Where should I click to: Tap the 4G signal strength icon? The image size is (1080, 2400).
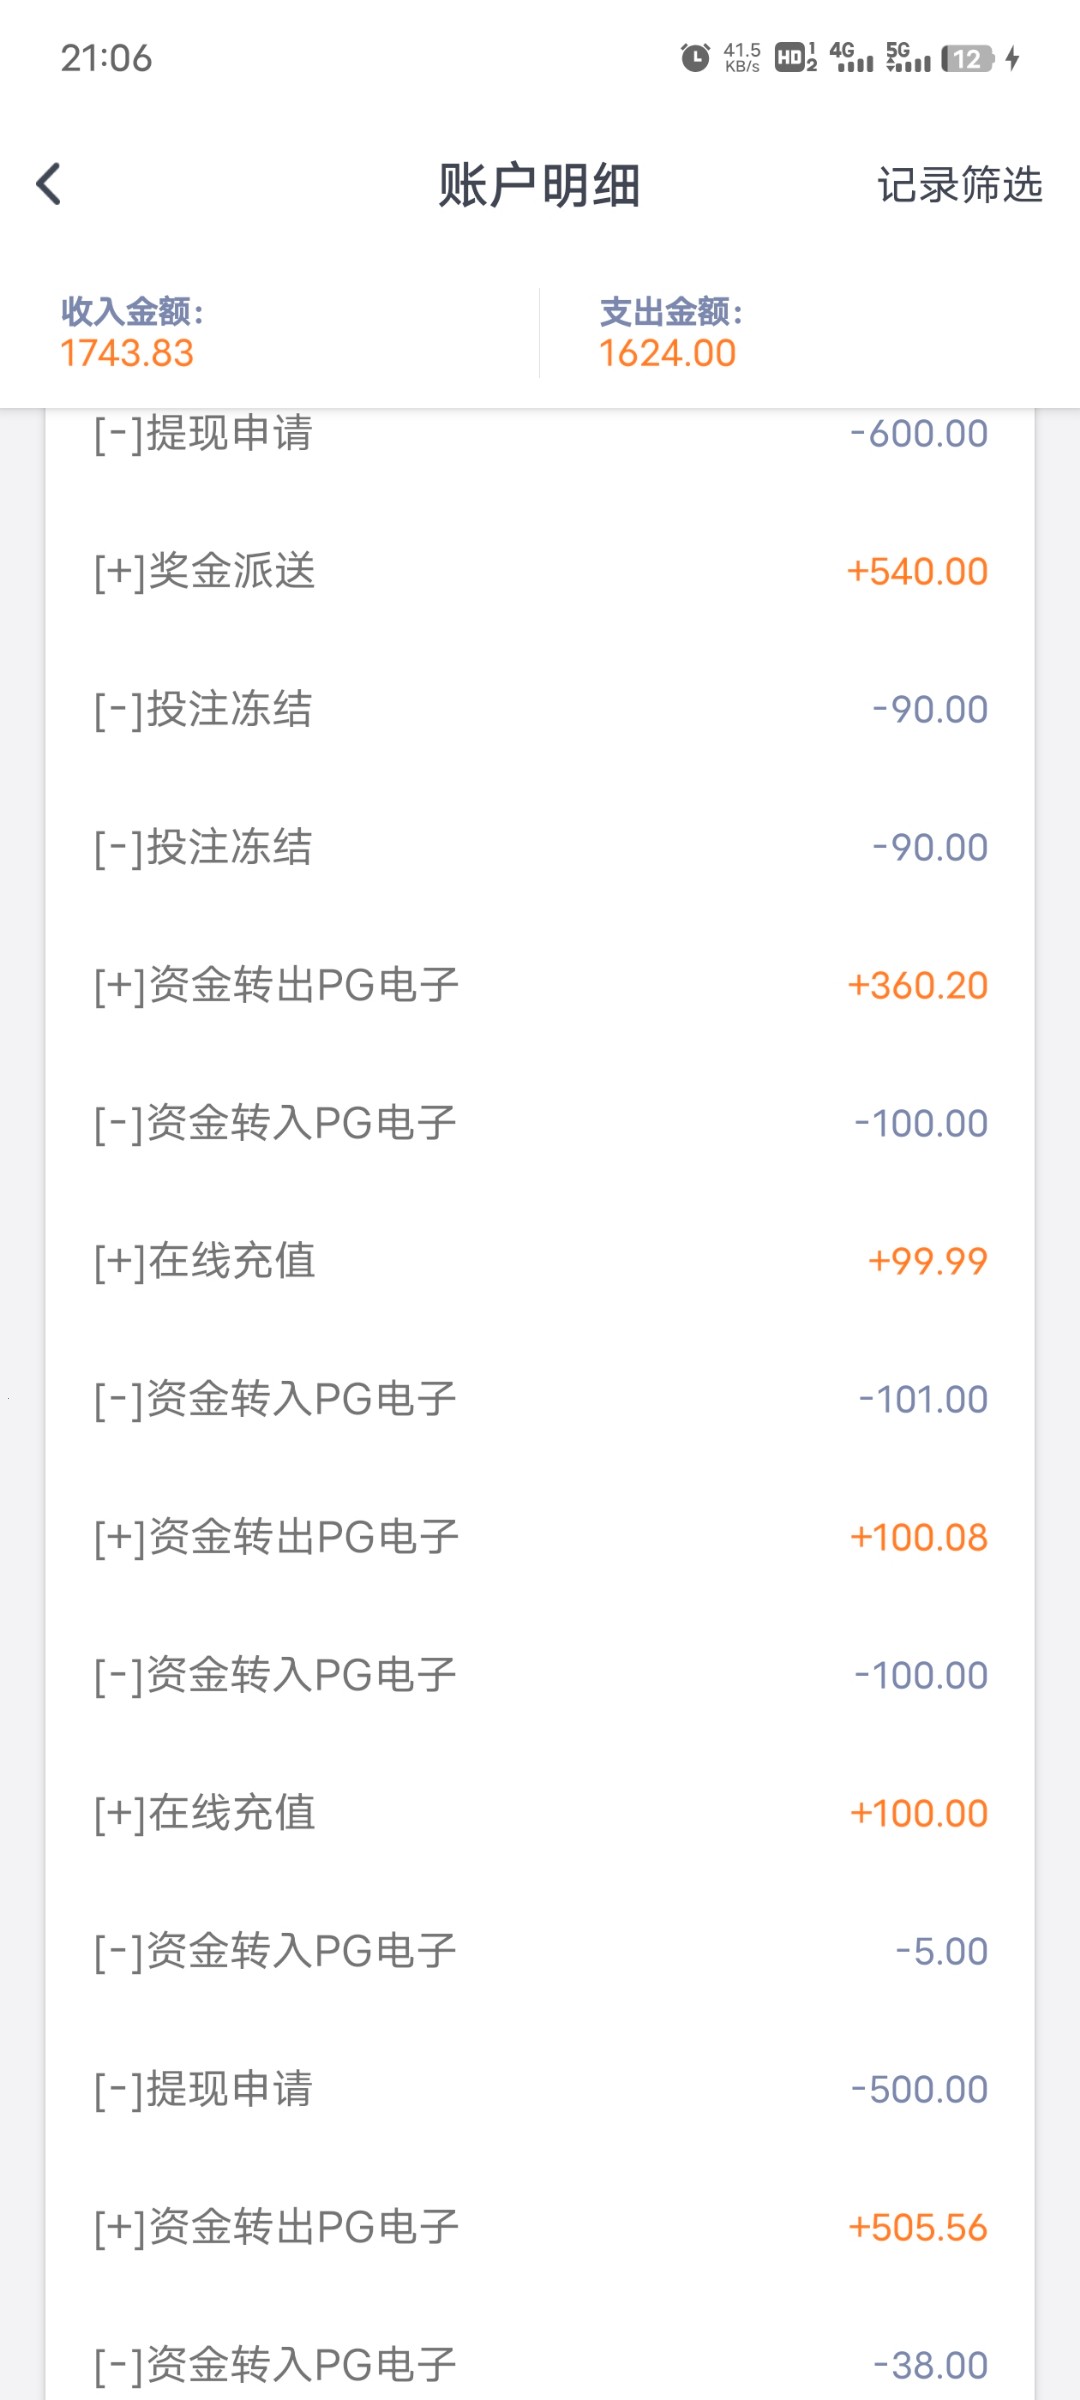pos(851,58)
